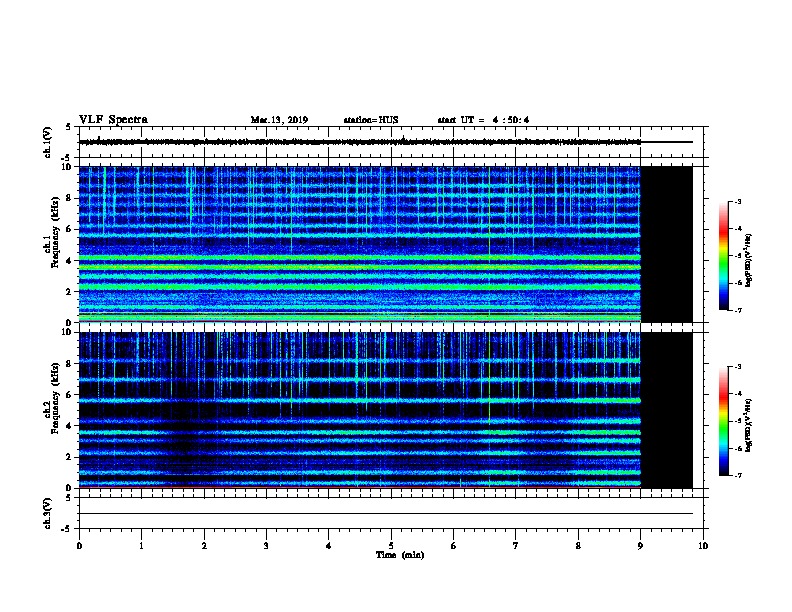
Task: Click the ch.2 spectrogram "4" kHz tick label
Action: coord(70,426)
